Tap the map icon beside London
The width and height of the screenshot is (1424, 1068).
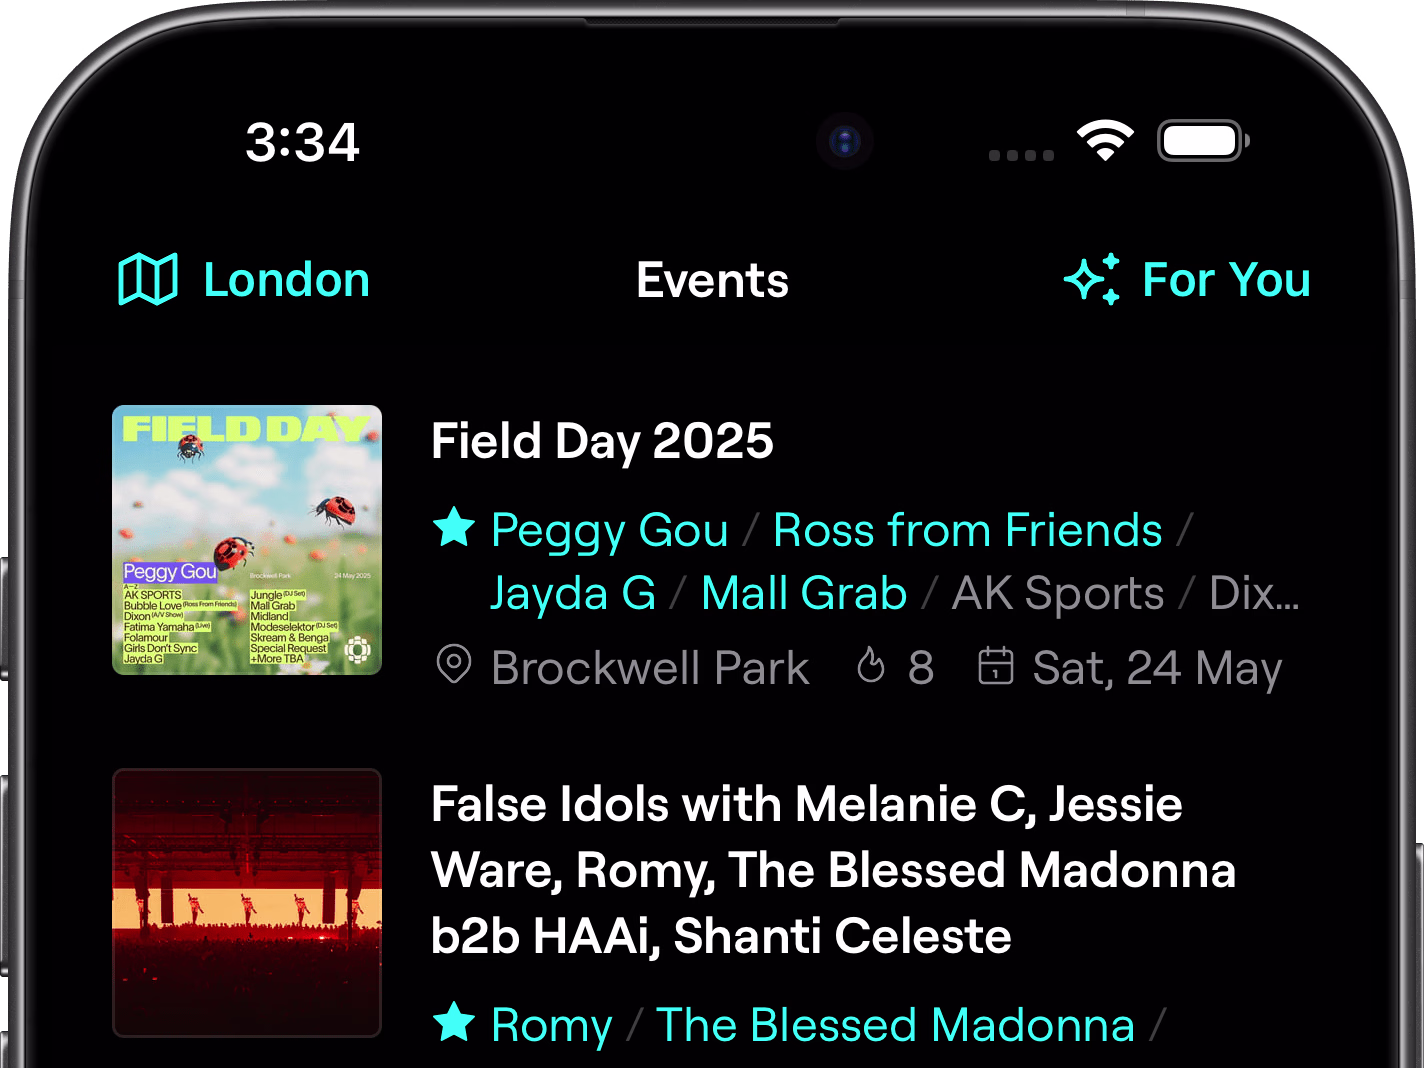coord(147,279)
